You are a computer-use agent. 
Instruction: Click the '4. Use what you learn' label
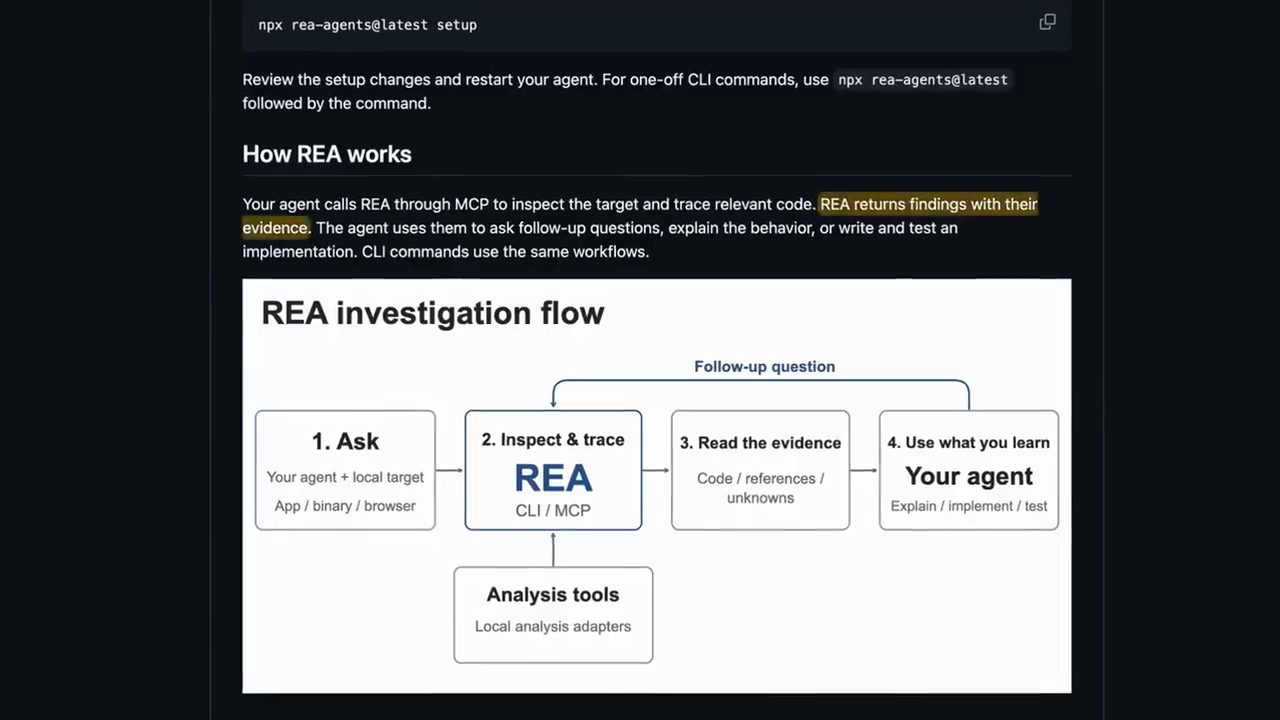tap(969, 443)
